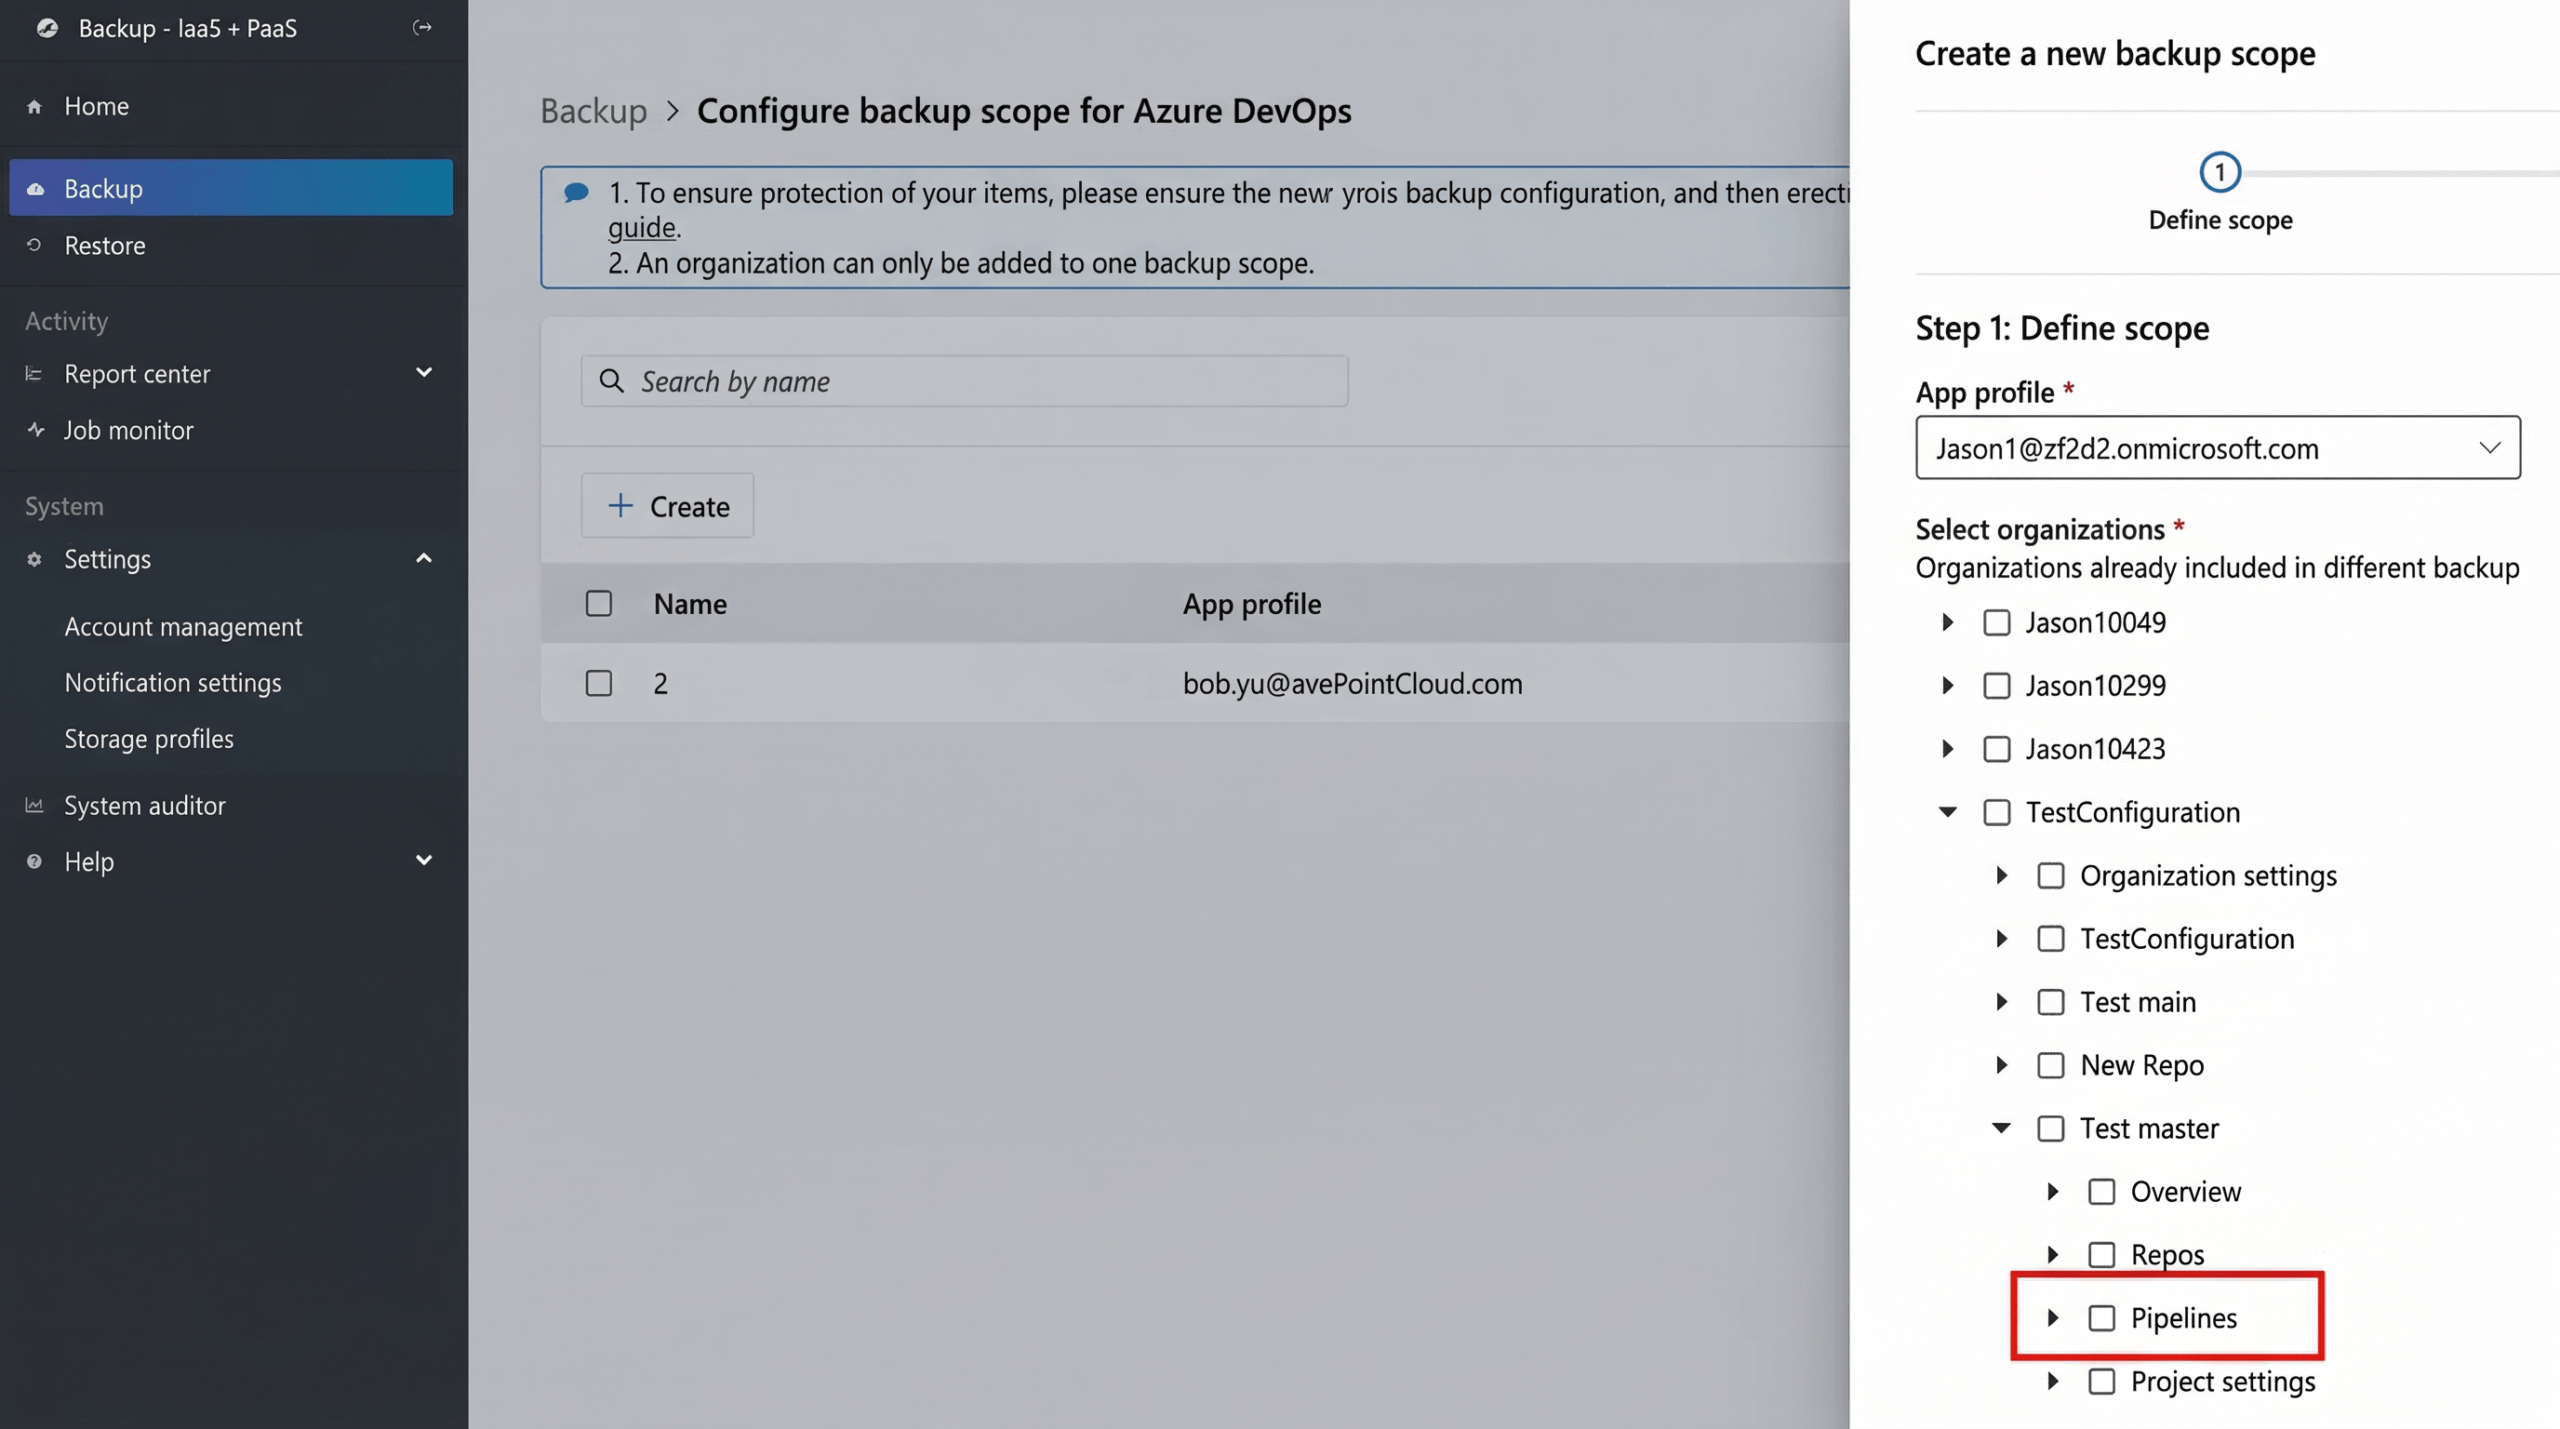Viewport: 2560px width, 1429px height.
Task: Open the guide link in the notice
Action: 642,228
